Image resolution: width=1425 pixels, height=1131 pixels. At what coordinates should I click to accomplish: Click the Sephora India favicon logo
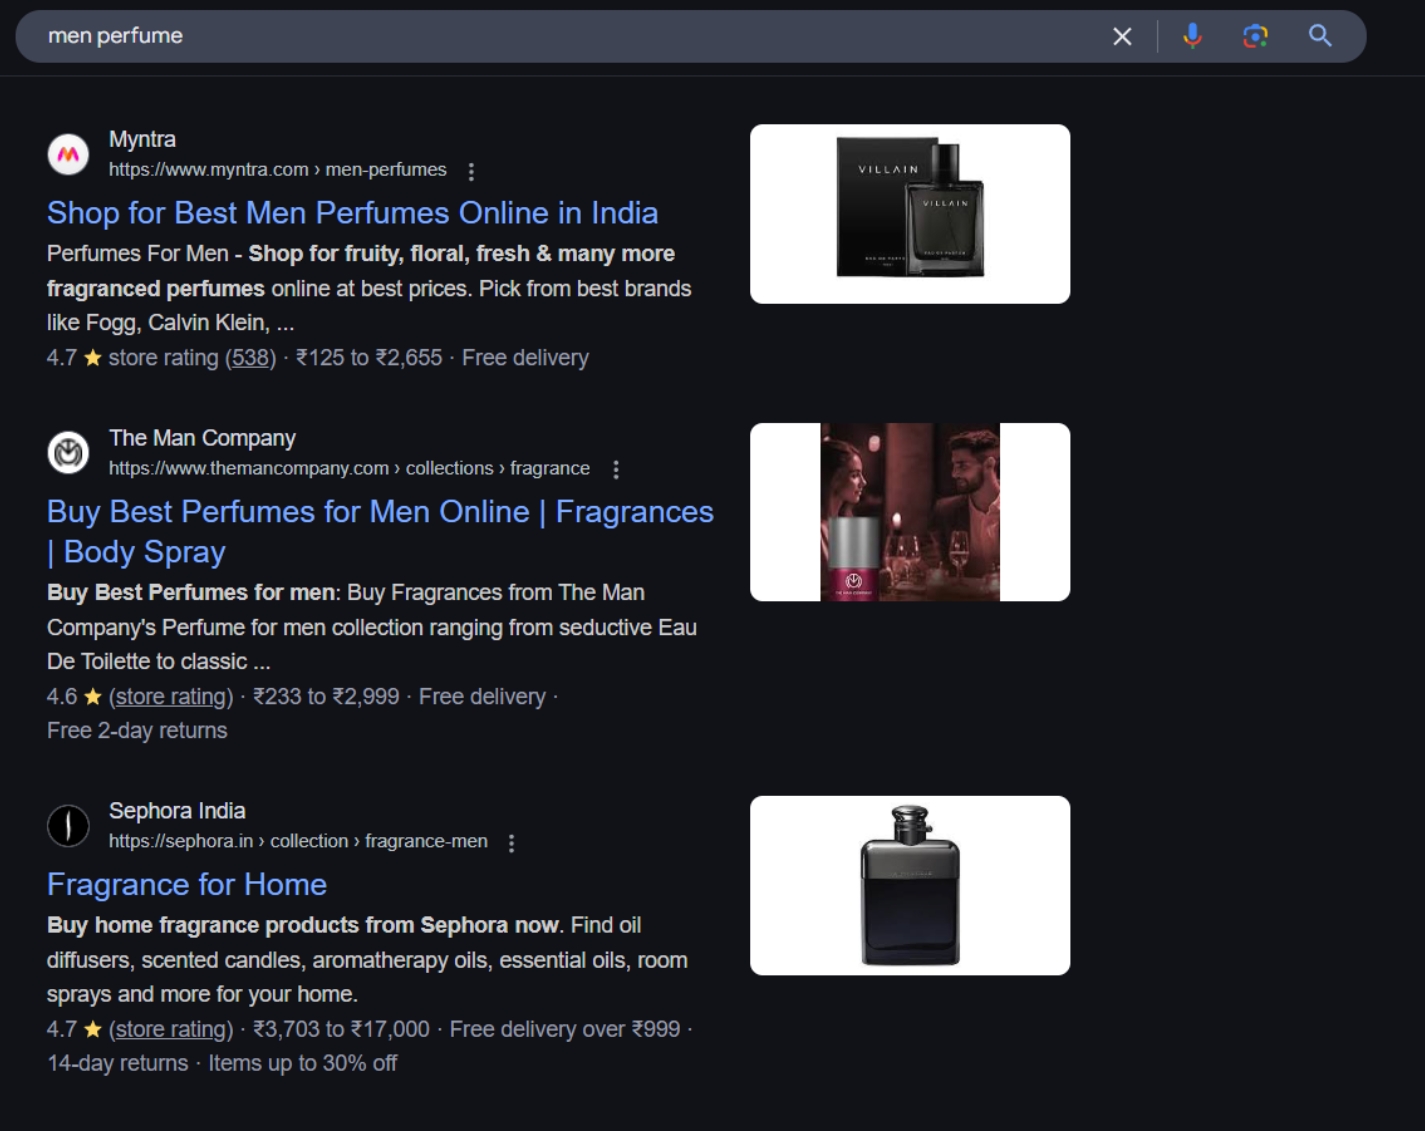coord(68,826)
